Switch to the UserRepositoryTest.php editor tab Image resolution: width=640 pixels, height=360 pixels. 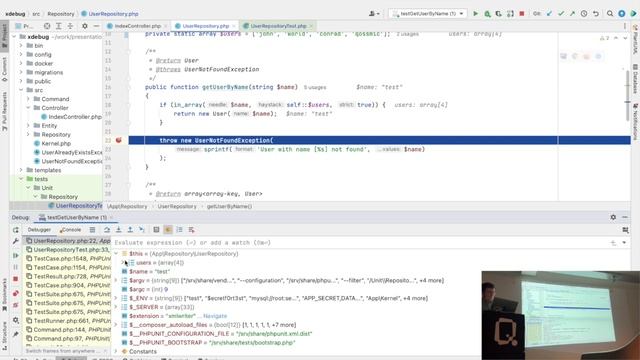click(x=278, y=26)
